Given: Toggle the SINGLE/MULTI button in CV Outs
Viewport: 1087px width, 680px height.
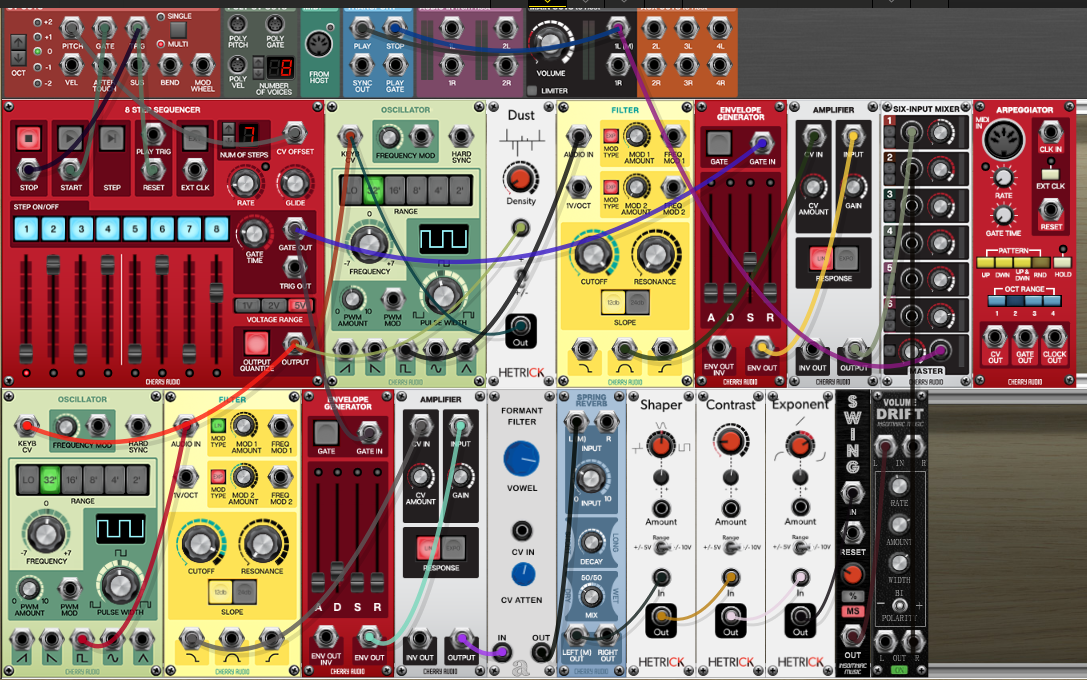Looking at the screenshot, I should pos(178,30).
